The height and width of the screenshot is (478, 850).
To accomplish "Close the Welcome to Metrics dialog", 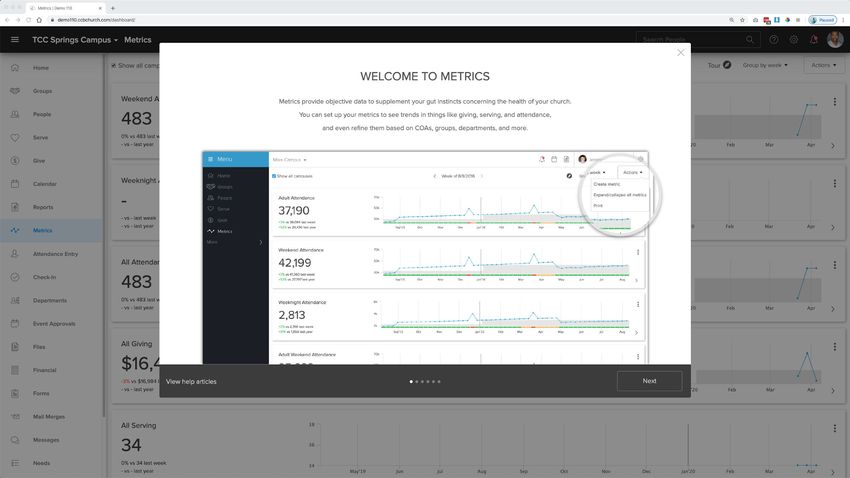I will [x=680, y=53].
